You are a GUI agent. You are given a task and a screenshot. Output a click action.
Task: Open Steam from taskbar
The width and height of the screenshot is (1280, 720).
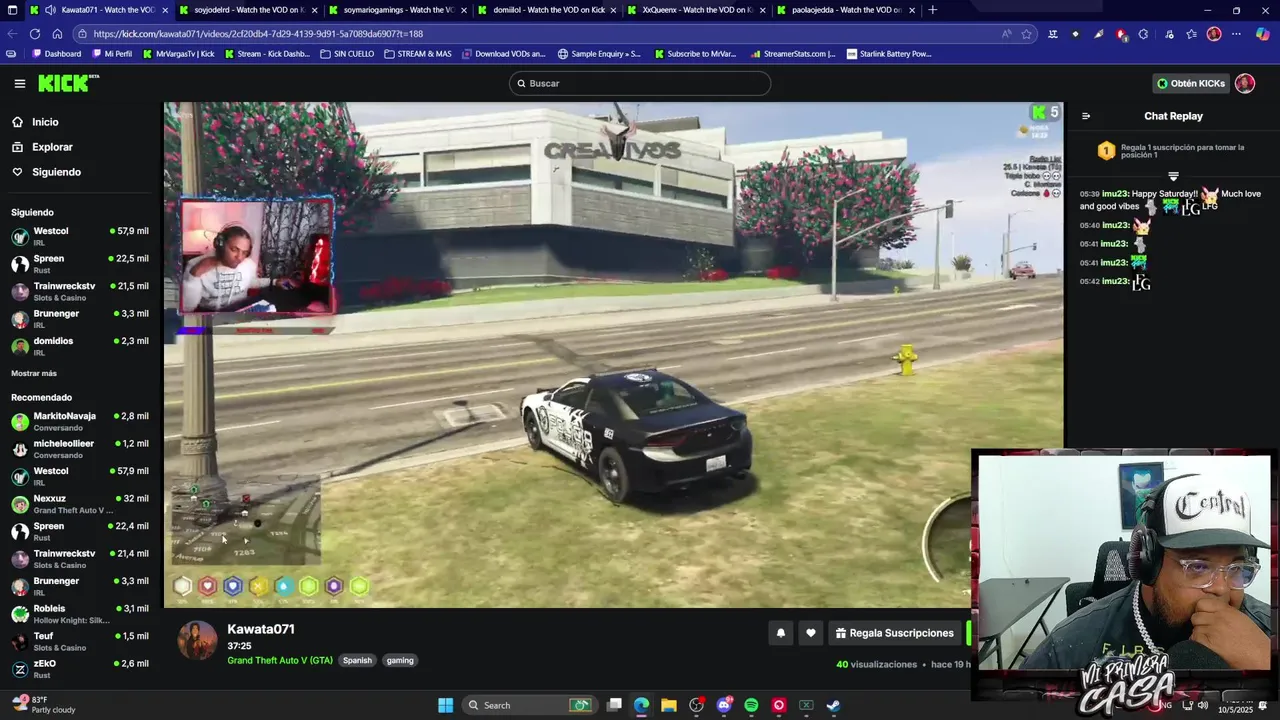coord(833,705)
